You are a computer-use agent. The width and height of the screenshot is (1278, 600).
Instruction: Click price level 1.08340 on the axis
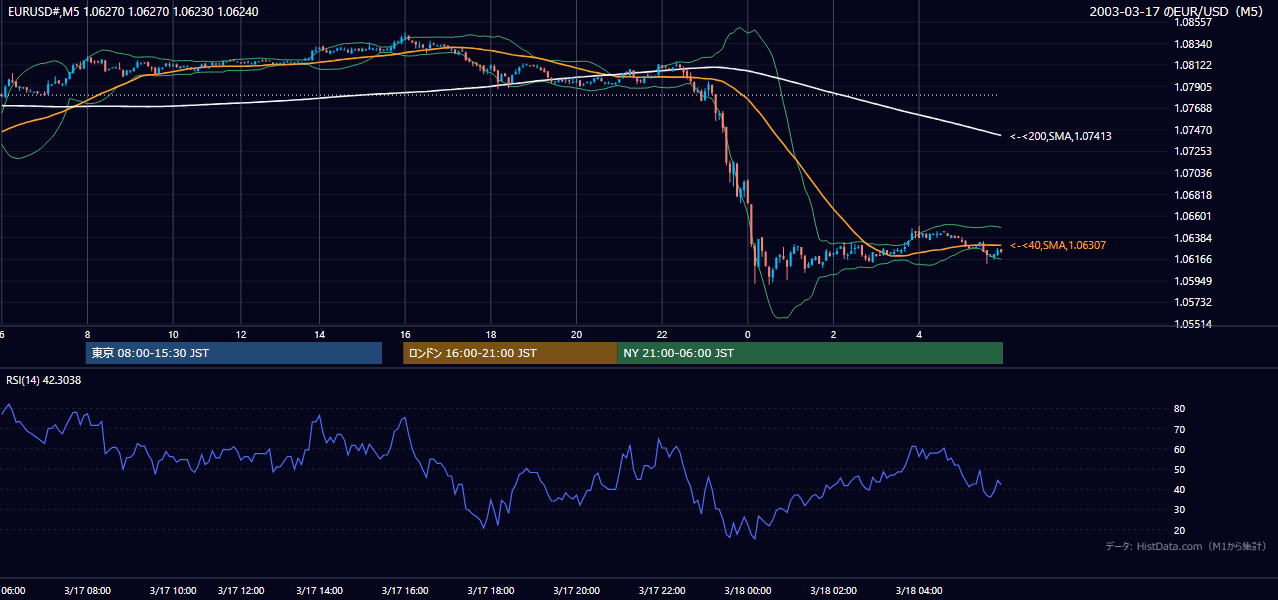pos(1193,44)
